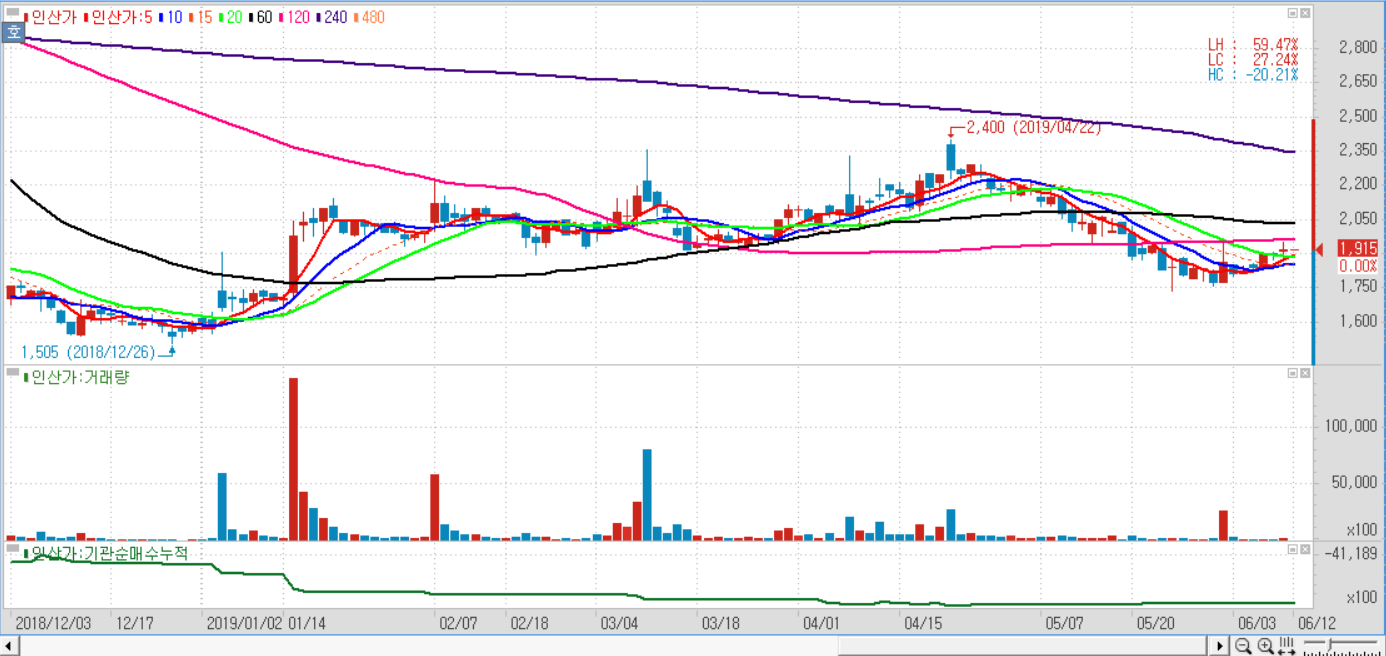This screenshot has height=656, width=1386.
Task: Click the 06/03 date axis label
Action: click(1255, 622)
